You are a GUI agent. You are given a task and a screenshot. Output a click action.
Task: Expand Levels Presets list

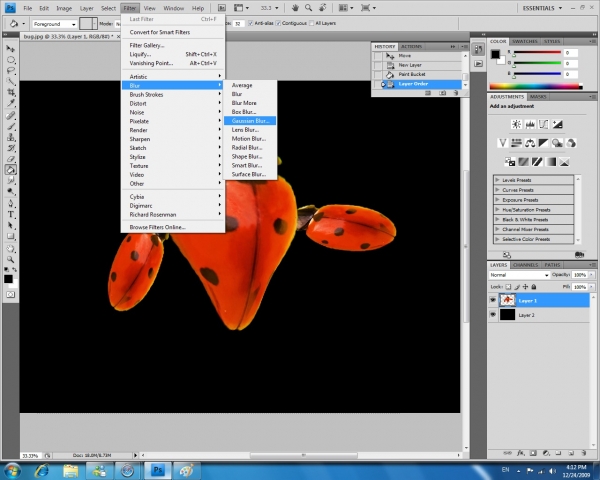pos(497,180)
